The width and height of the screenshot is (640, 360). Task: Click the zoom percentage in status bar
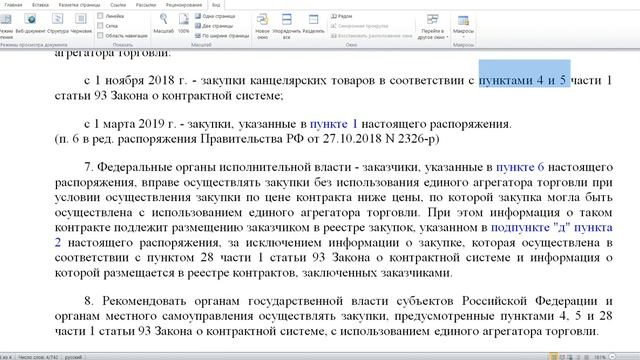pos(600,357)
